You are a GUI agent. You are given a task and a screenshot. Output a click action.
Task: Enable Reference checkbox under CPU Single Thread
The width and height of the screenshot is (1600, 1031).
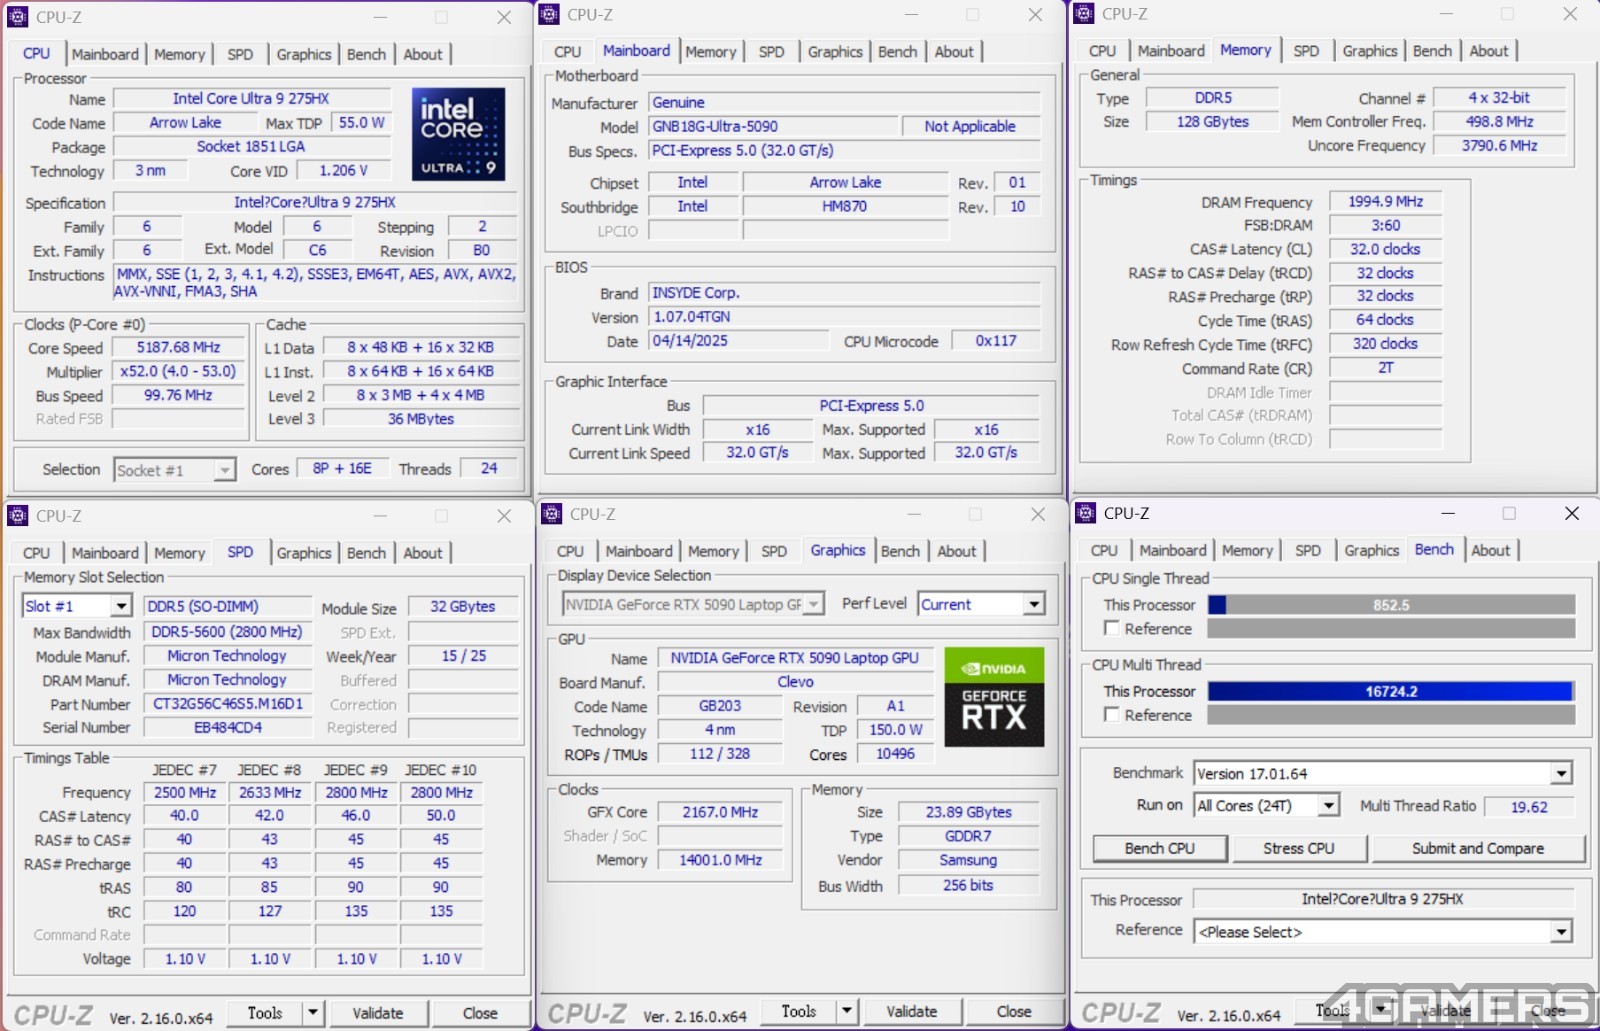point(1112,628)
